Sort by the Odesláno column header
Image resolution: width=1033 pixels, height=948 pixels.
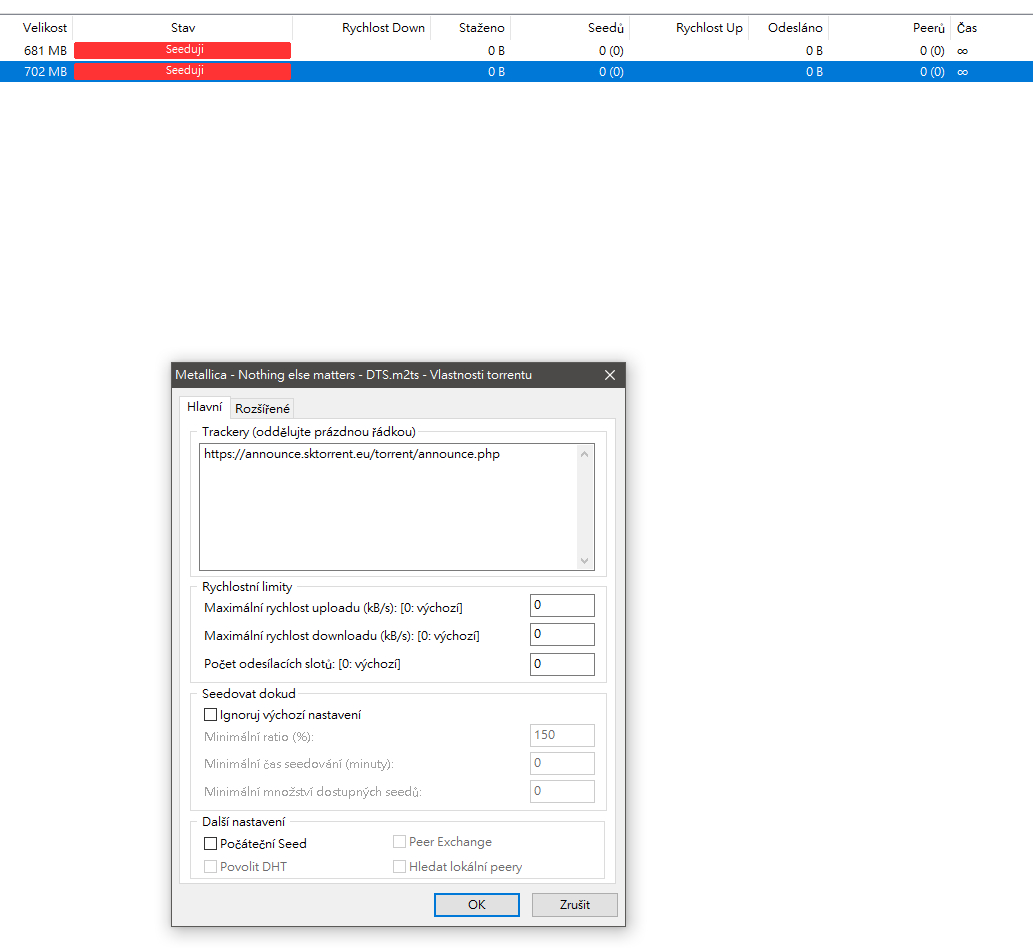coord(789,28)
